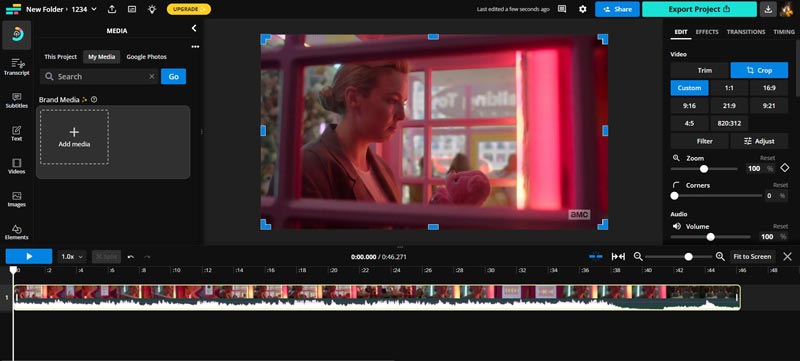Expand the project name 1234 dropdown
Image resolution: width=800 pixels, height=361 pixels.
click(x=84, y=9)
